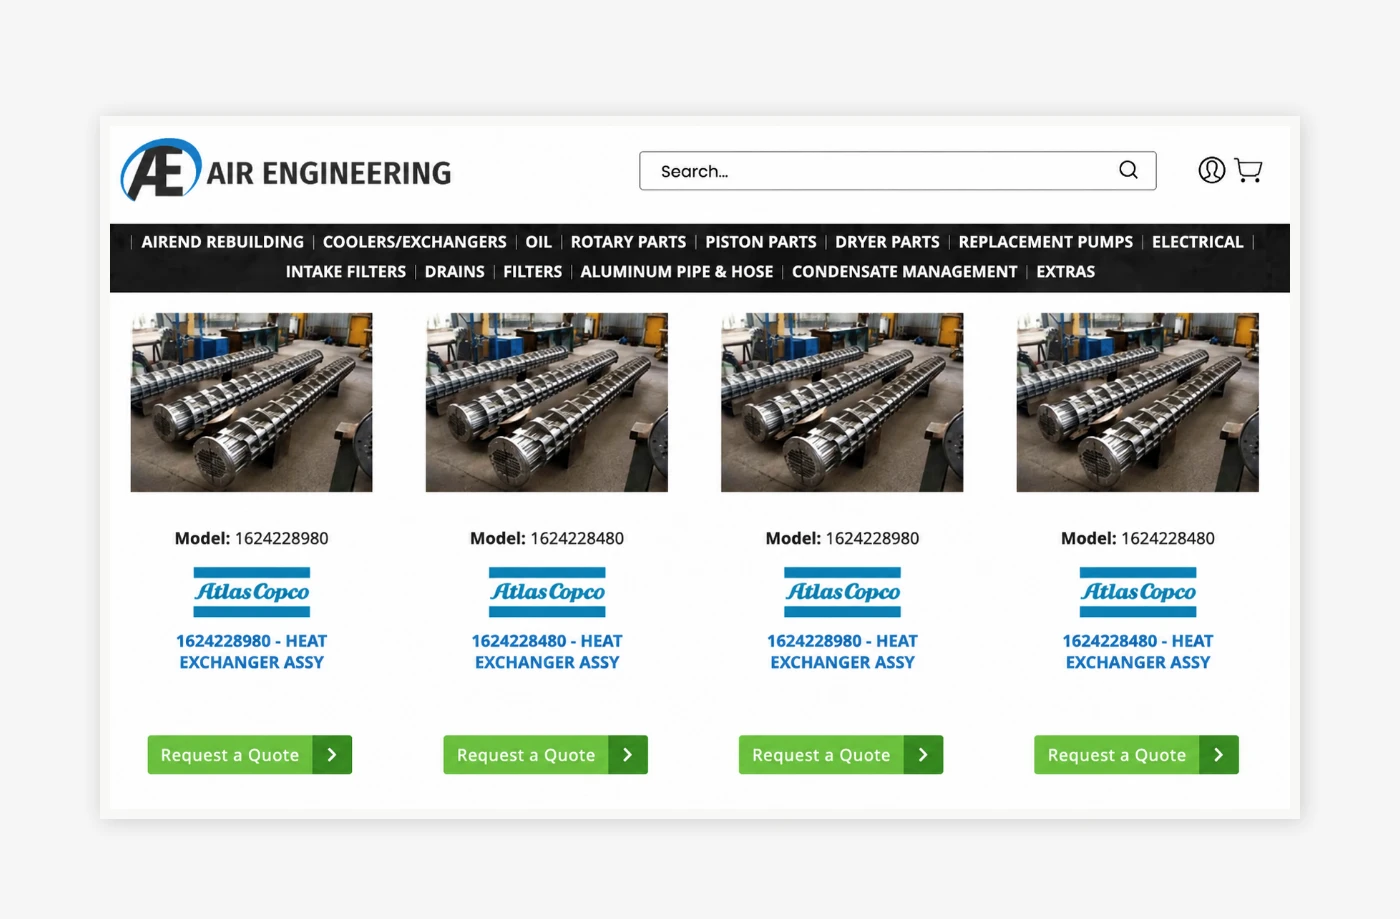
Task: Open second card's 1624228480 Heat Exchanger link
Action: (x=547, y=652)
